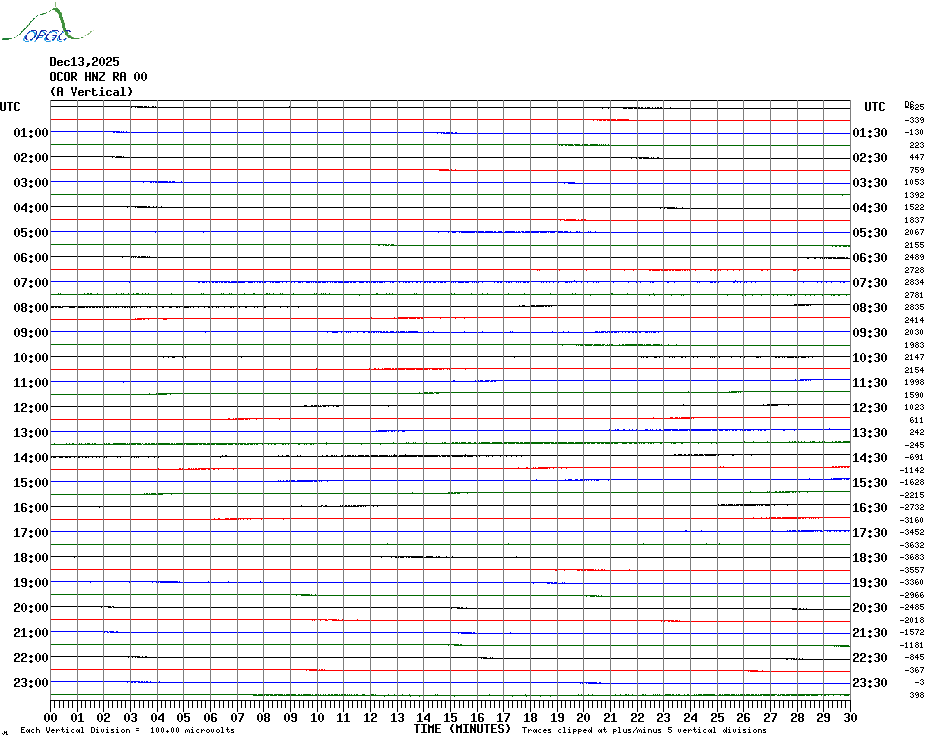Select the offset value 223
This screenshot has width=930, height=744.
coord(917,145)
